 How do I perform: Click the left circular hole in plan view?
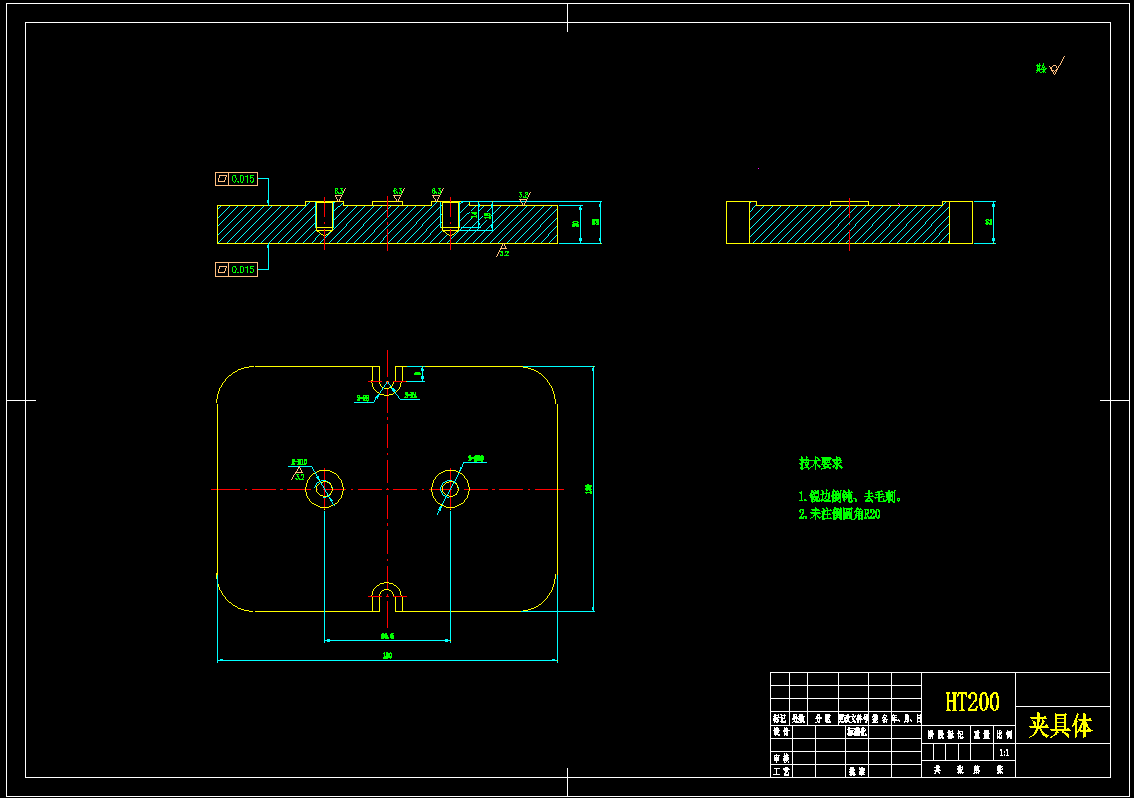click(325, 489)
